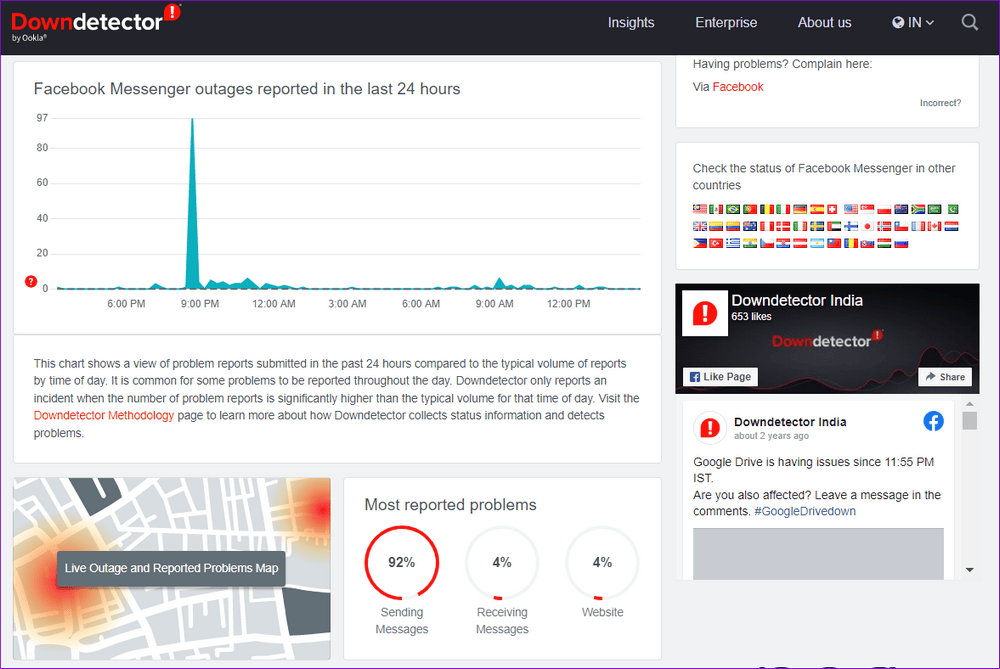1000x669 pixels.
Task: Expand the Facebook widget scrollbar down arrow
Action: click(970, 572)
